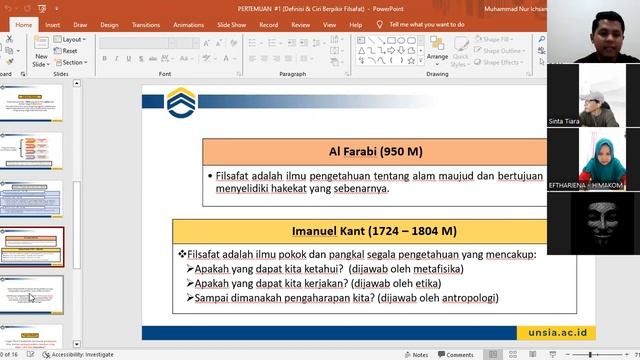
Task: Toggle Italic formatting
Action: (116, 59)
